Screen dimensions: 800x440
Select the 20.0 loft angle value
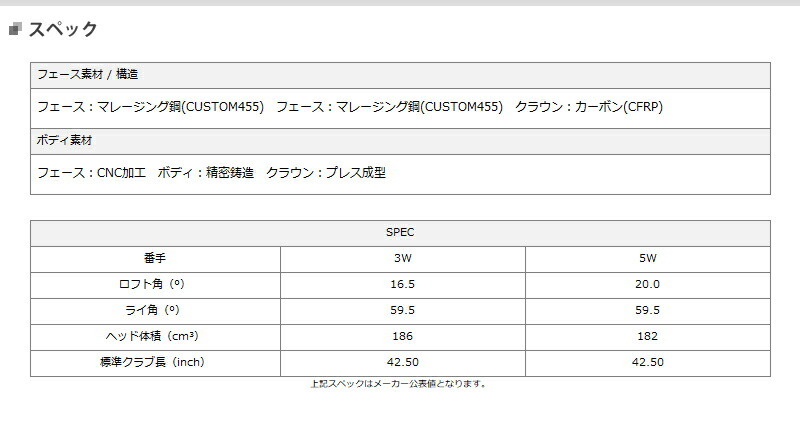(647, 284)
